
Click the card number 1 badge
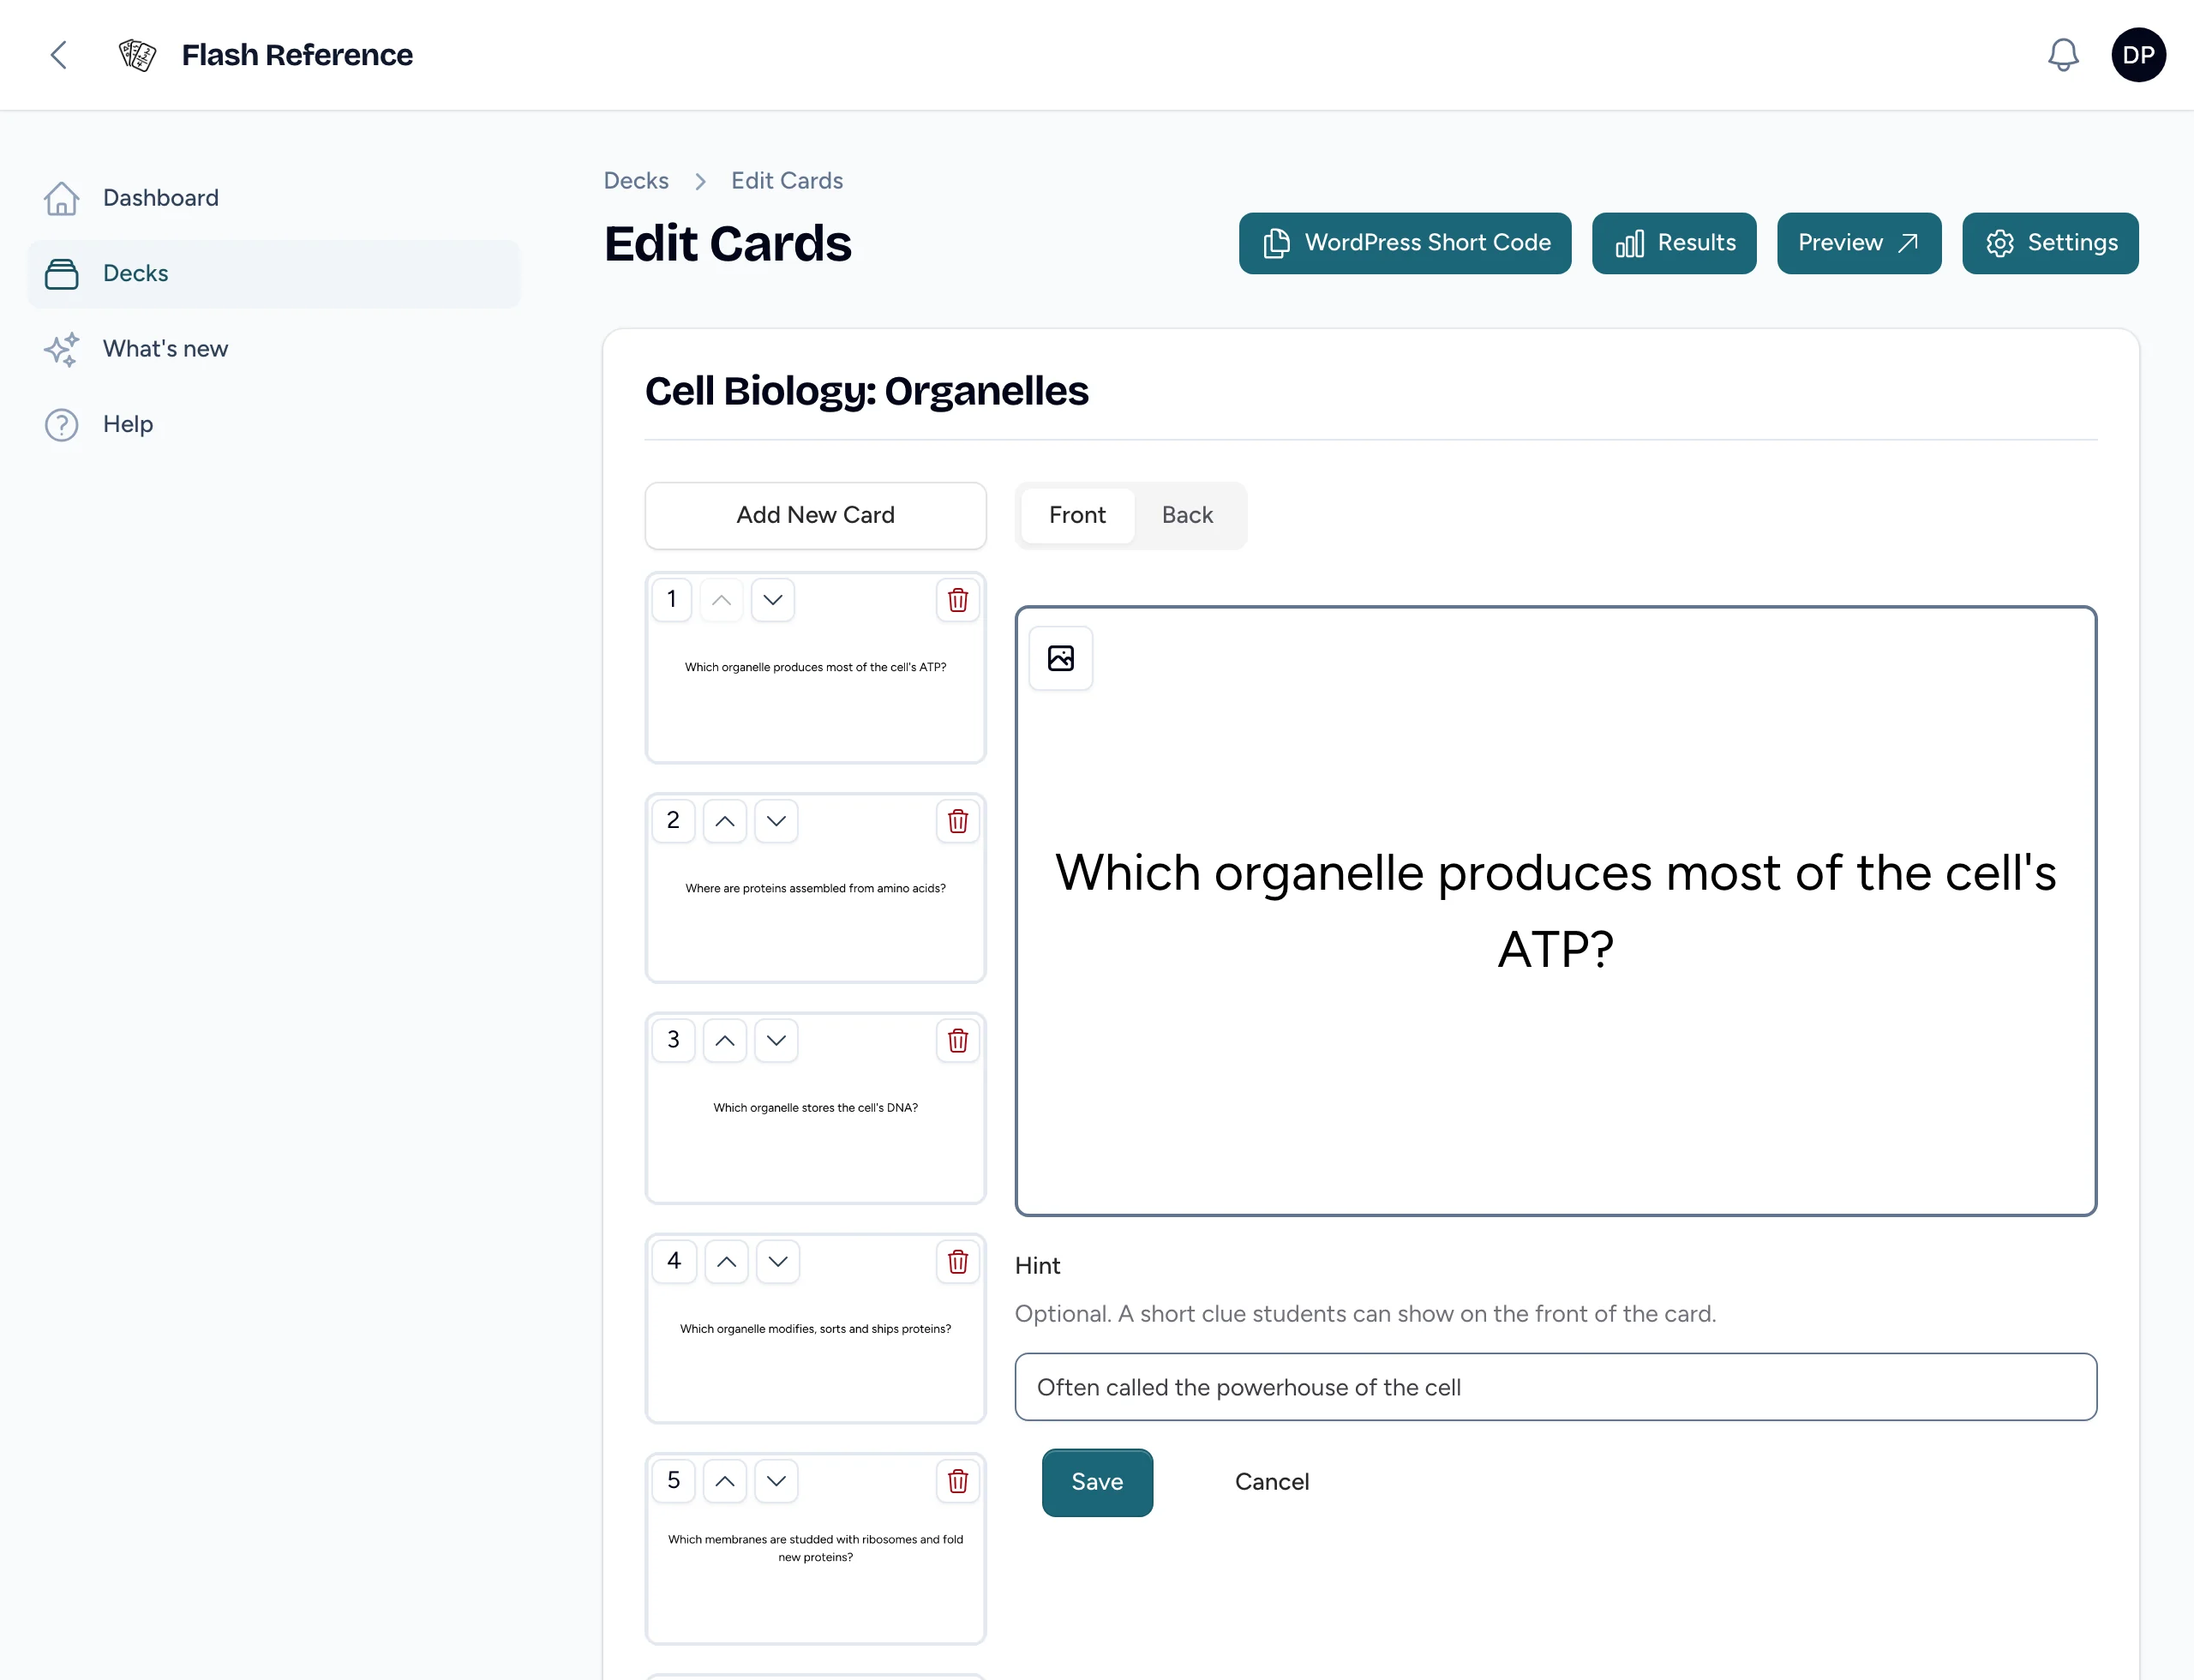[671, 600]
